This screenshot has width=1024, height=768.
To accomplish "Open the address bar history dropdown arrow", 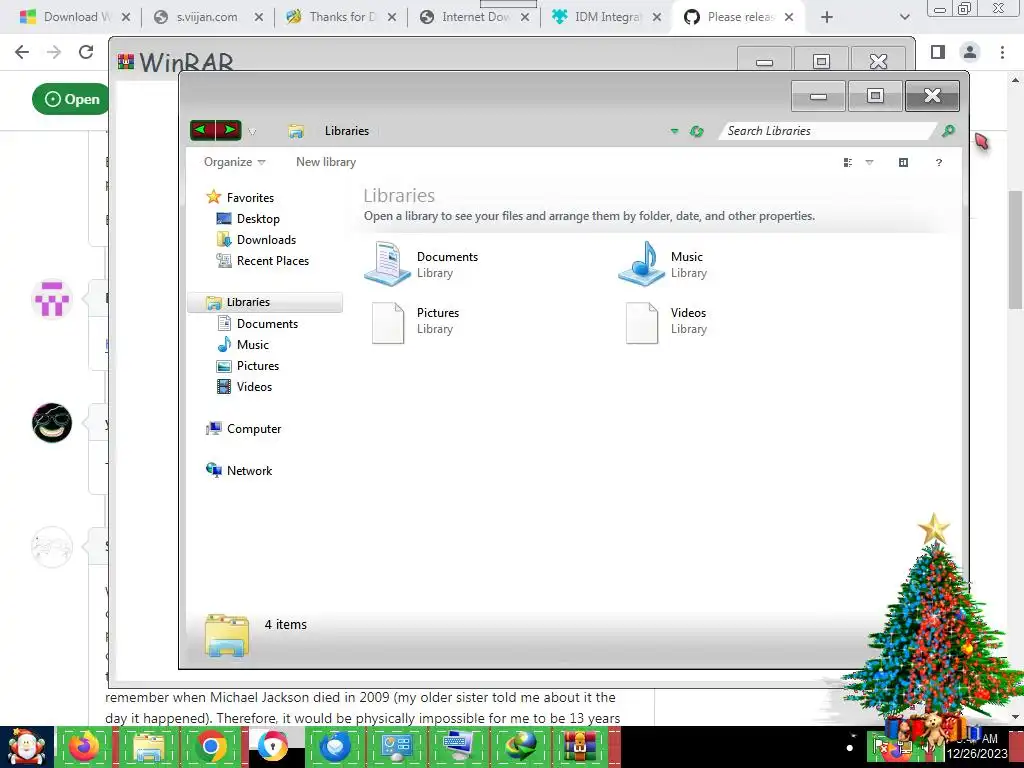I will [x=674, y=131].
